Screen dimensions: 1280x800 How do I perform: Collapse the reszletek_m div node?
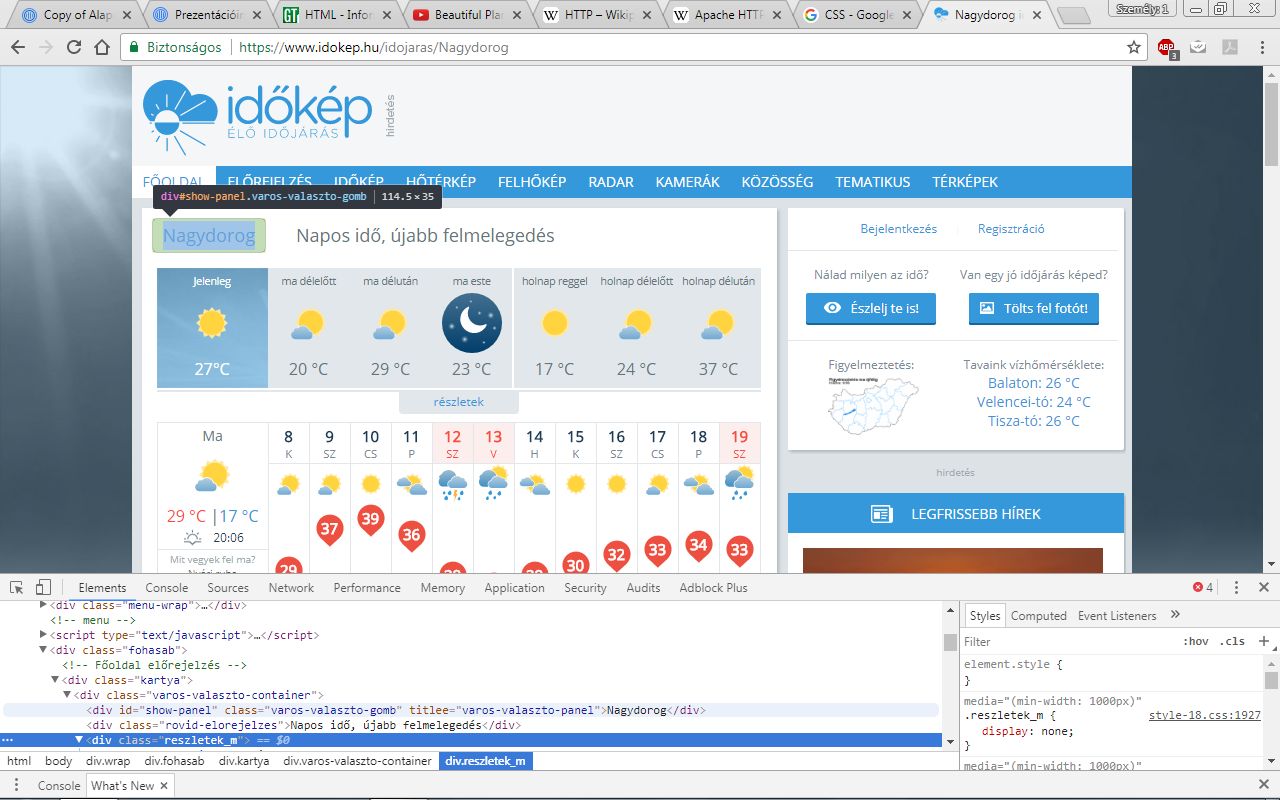[x=79, y=740]
